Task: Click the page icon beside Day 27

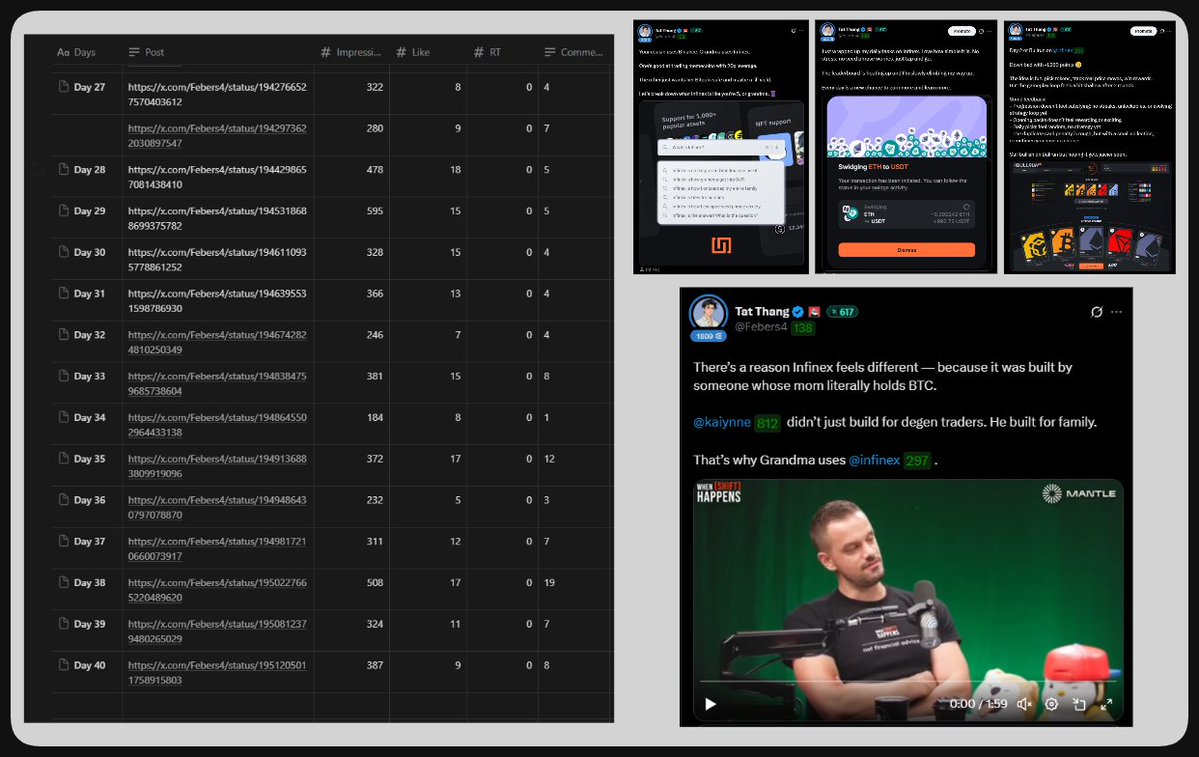Action: pos(63,86)
